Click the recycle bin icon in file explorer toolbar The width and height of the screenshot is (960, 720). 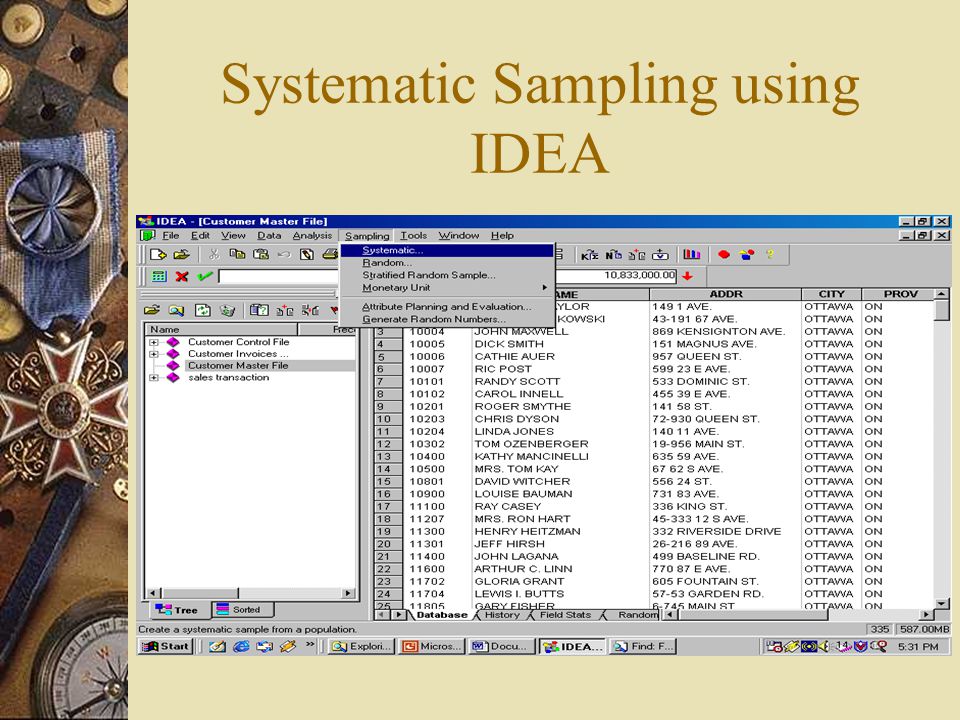pos(228,310)
